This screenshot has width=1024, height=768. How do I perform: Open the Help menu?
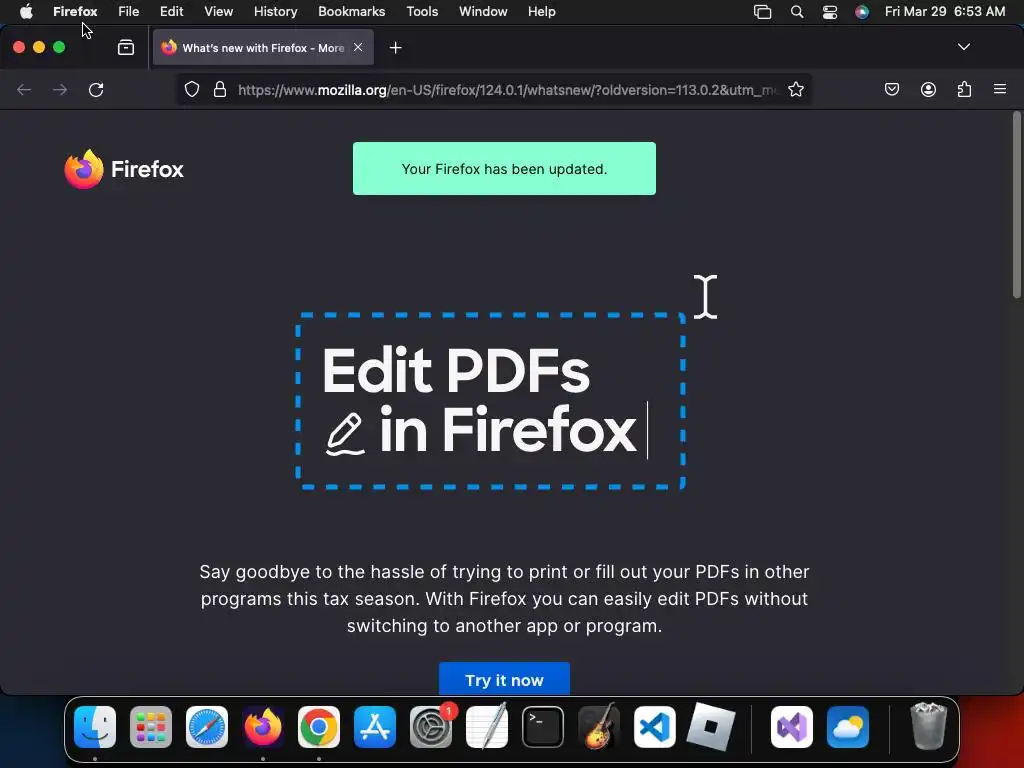pyautogui.click(x=541, y=12)
